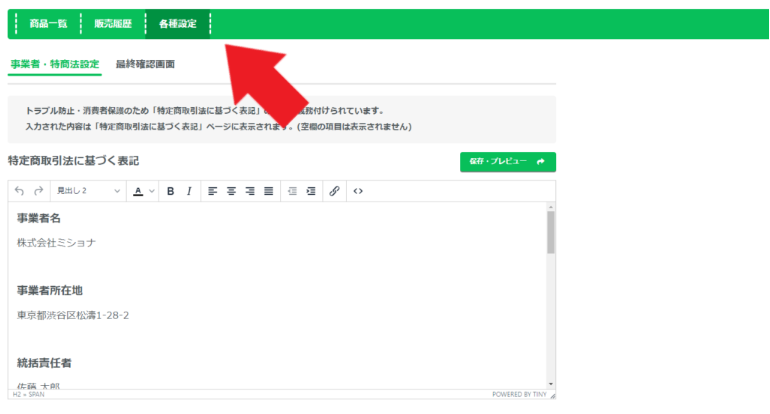770x414 pixels.
Task: Click the 事業者所在地 heading
Action: pyautogui.click(x=50, y=291)
